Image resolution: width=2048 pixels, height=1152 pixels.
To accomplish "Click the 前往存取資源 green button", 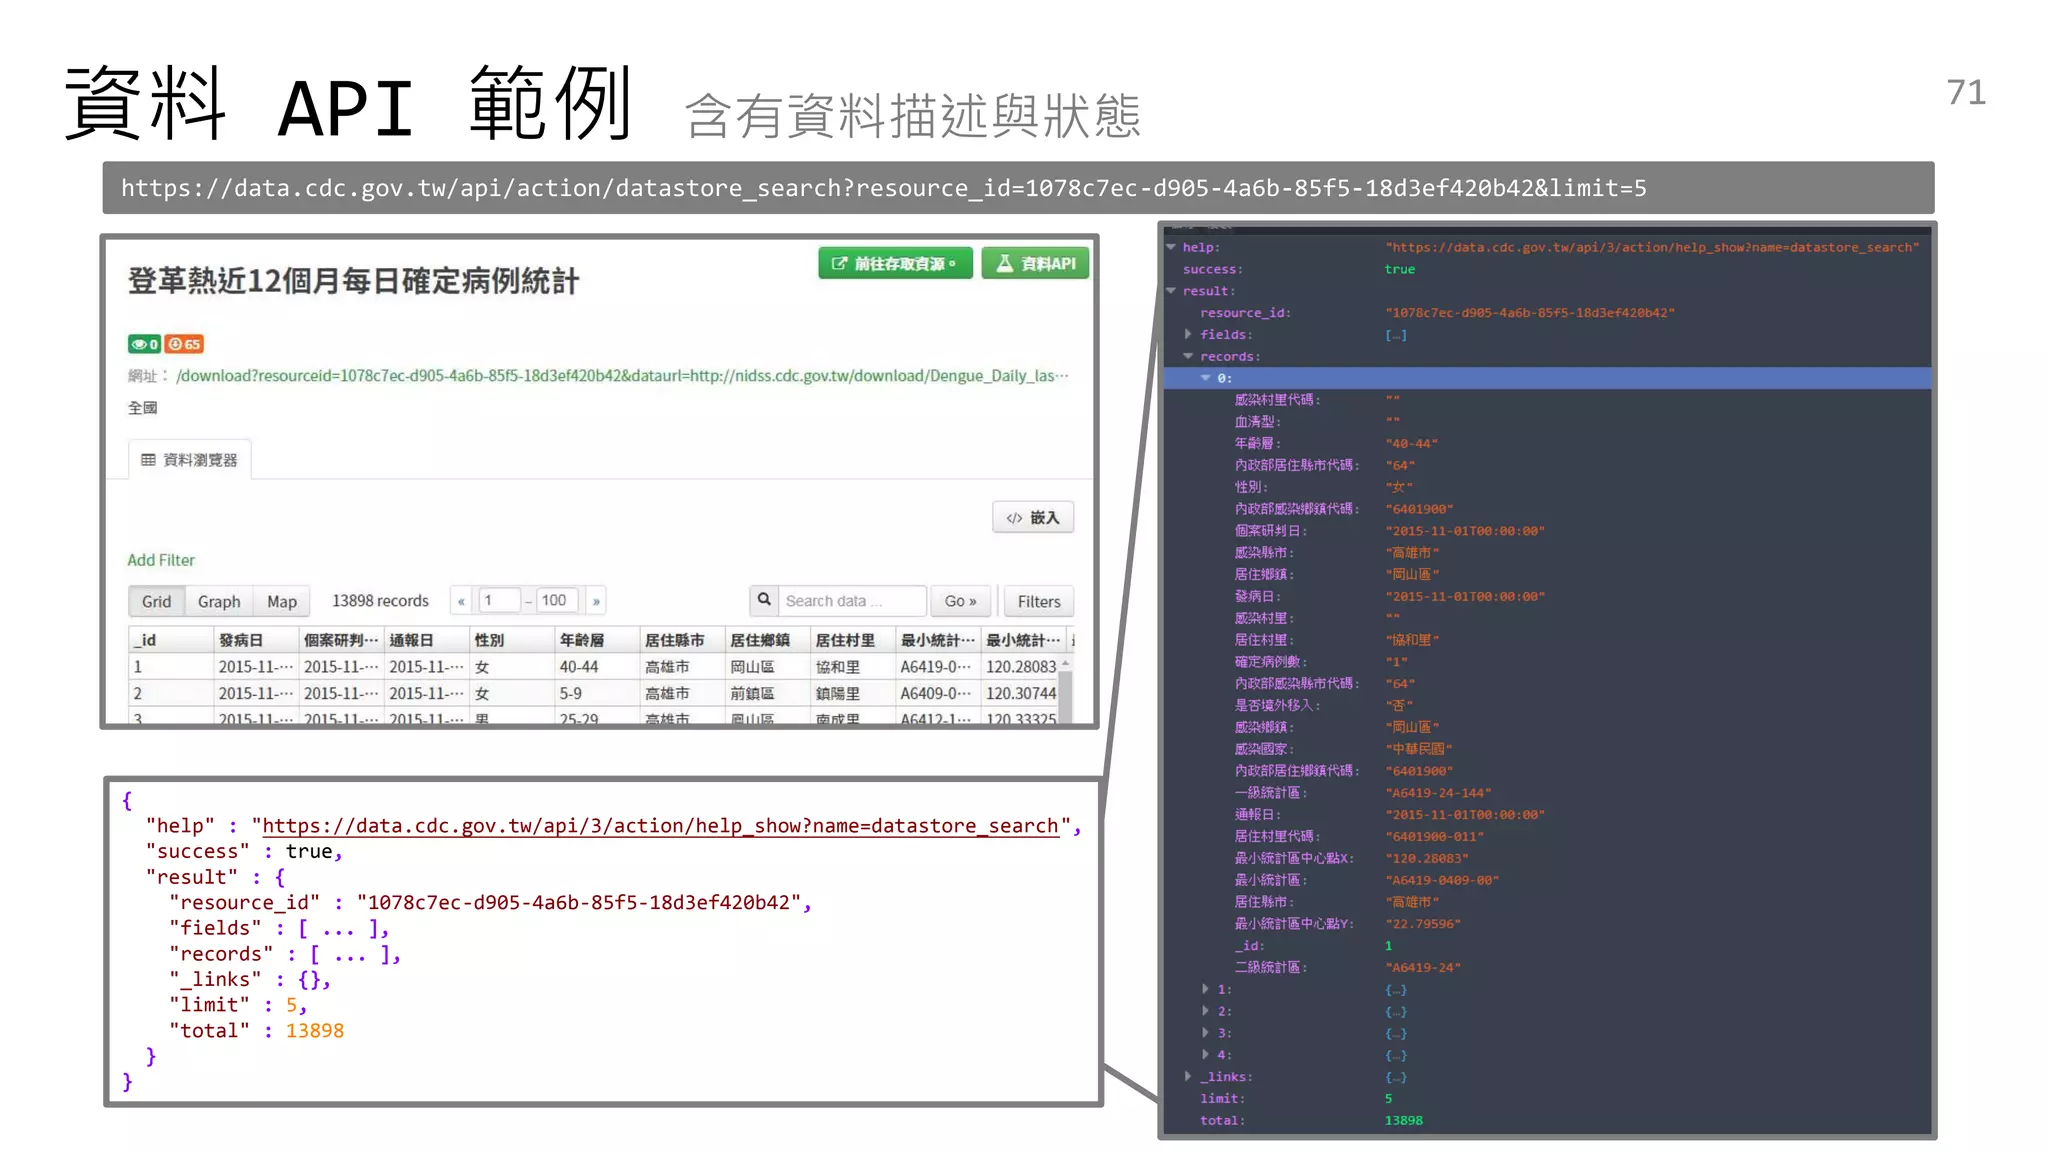I will (895, 263).
